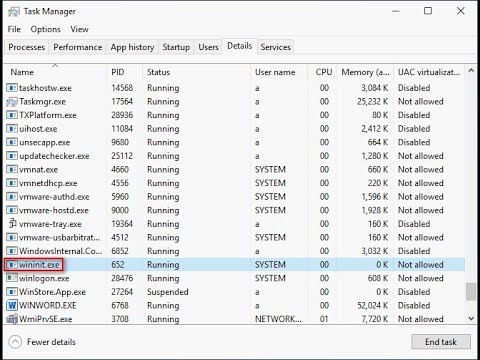Screen dimensions: 480x360
Task: Select PID 652 of wininit.exe
Action: coord(118,265)
